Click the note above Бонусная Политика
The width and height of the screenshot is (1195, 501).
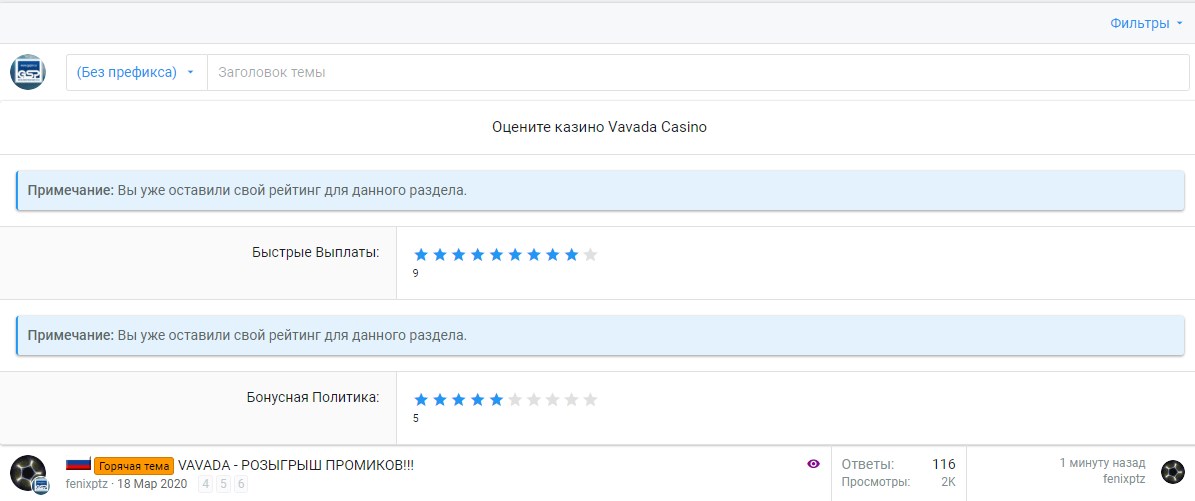pyautogui.click(x=601, y=336)
